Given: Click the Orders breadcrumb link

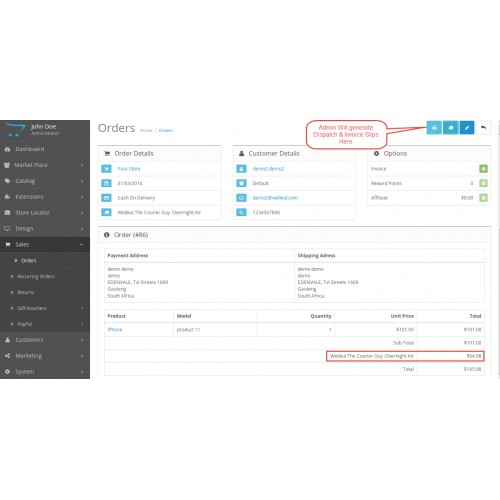Looking at the screenshot, I should [x=166, y=130].
